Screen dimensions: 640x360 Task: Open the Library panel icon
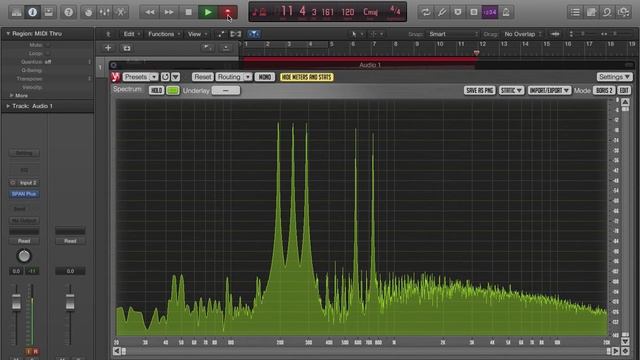[16, 12]
